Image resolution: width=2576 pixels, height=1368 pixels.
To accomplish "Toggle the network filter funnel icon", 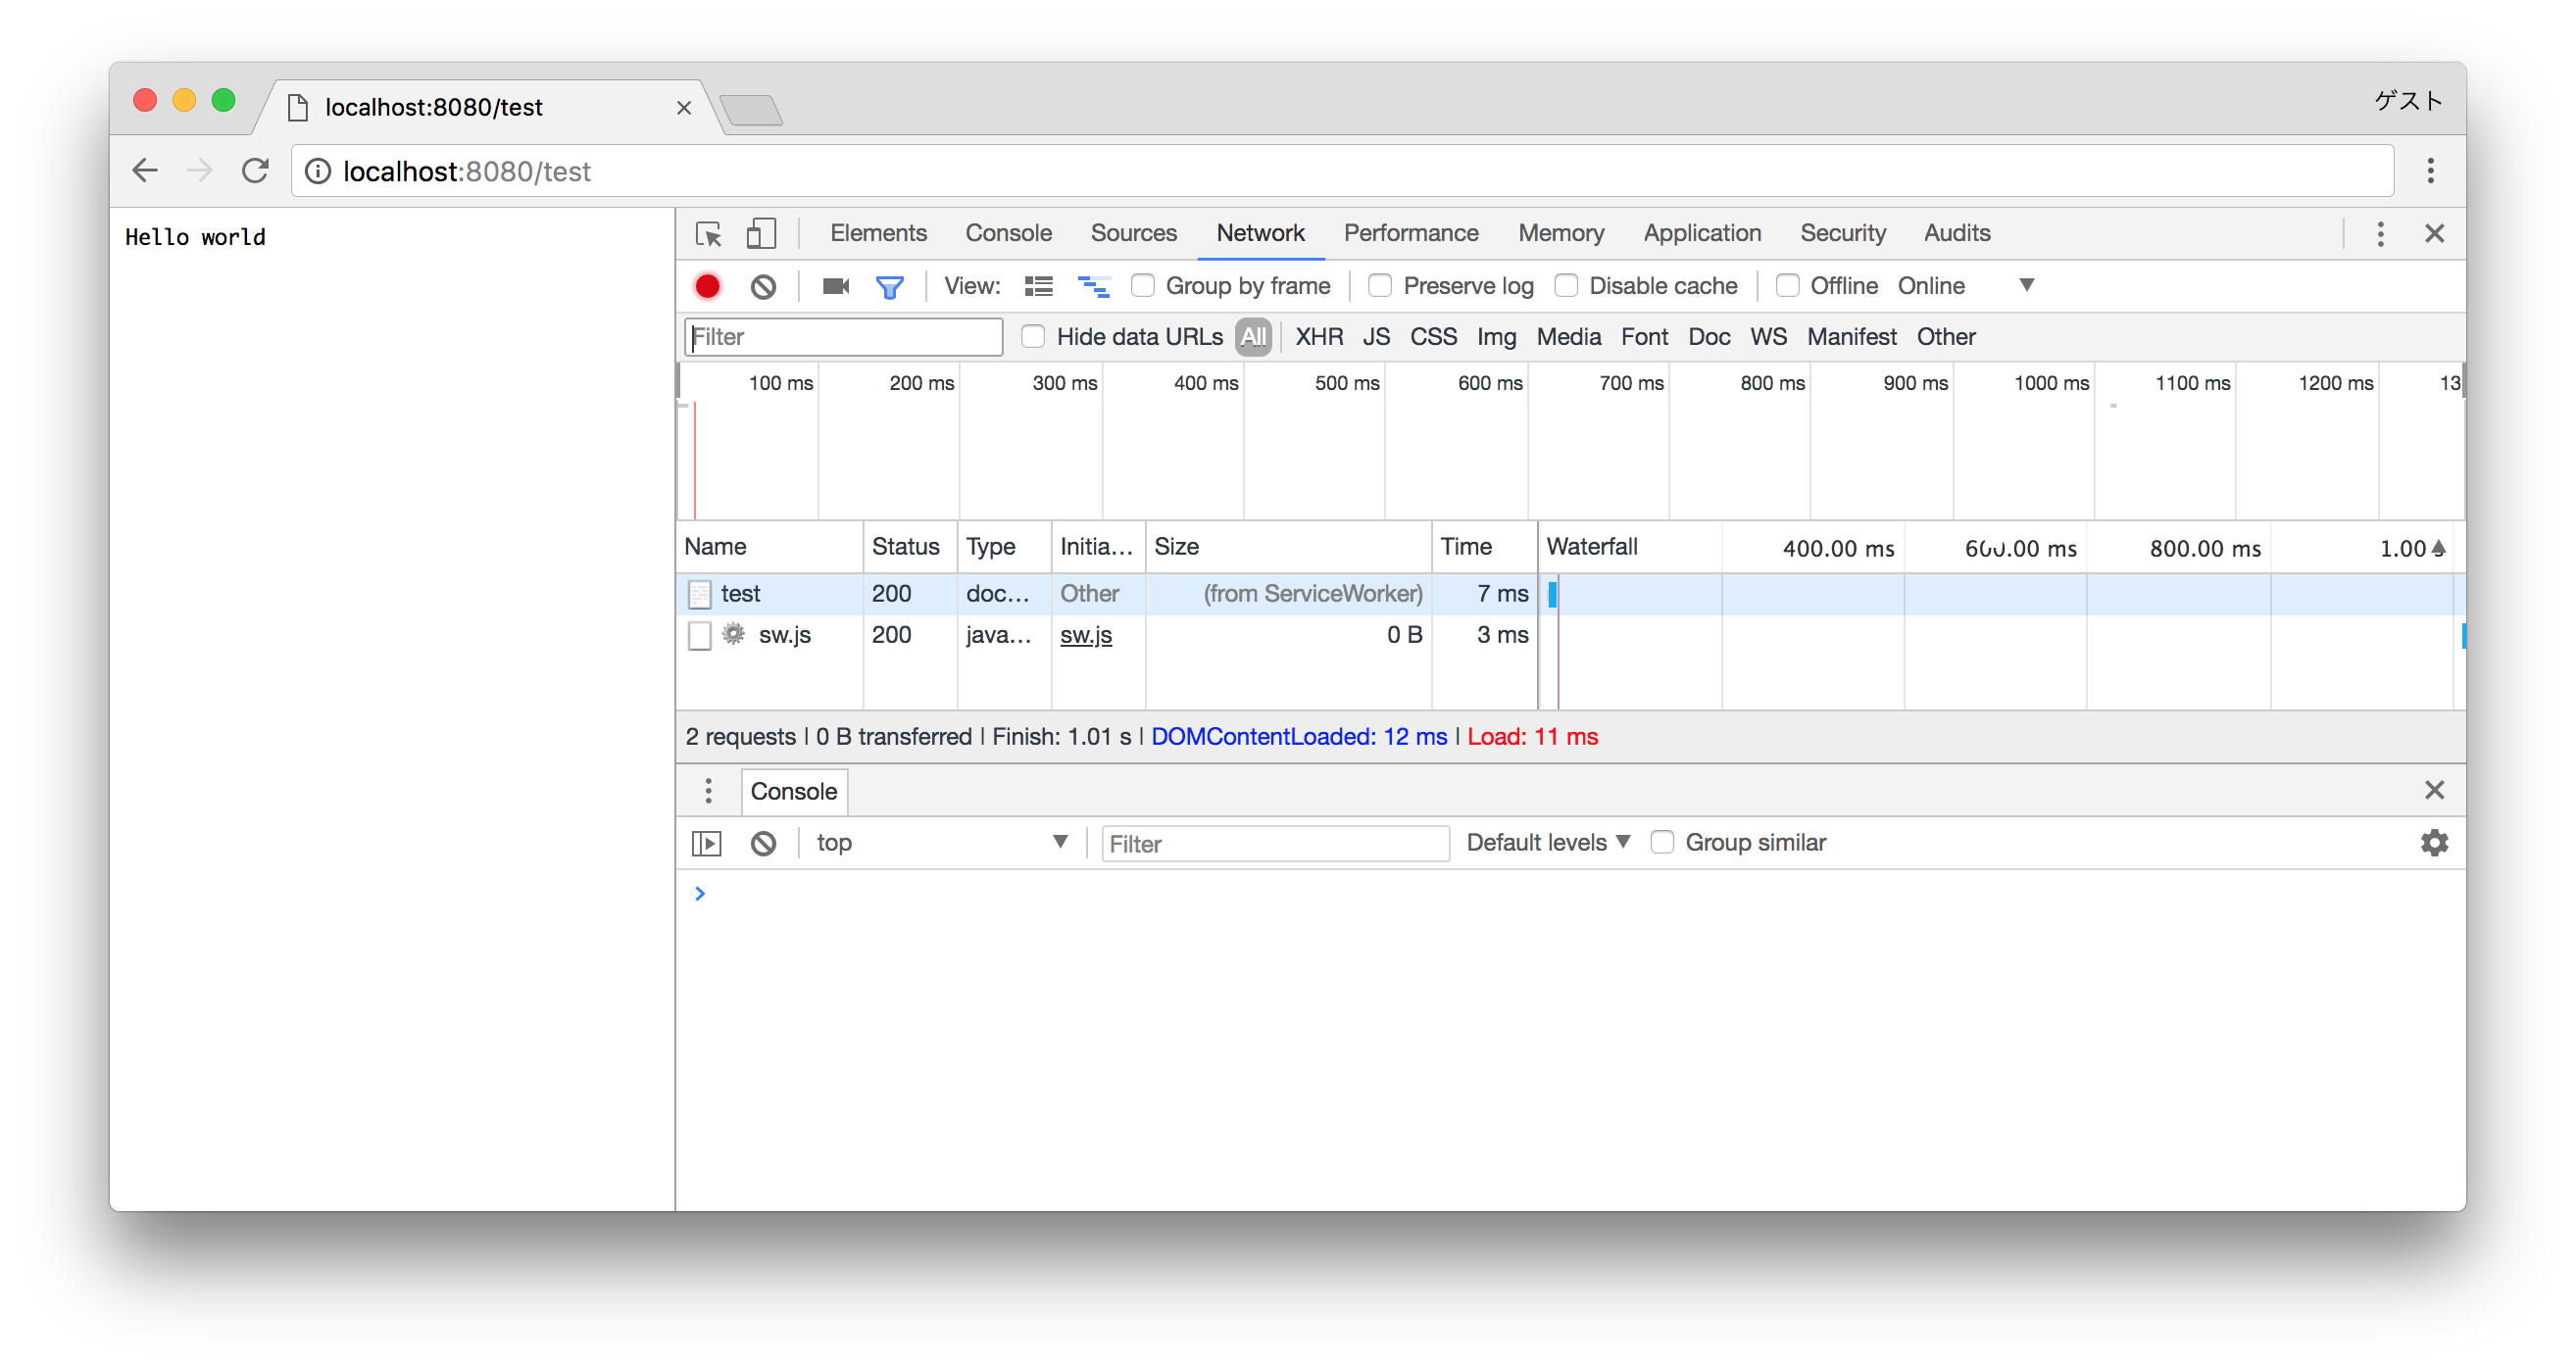I will tap(889, 286).
